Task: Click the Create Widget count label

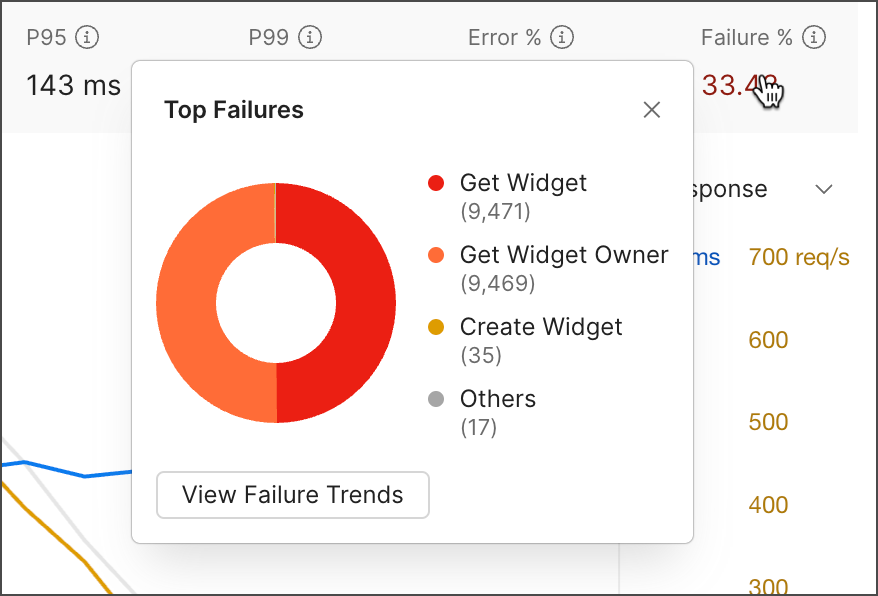Action: tap(479, 355)
